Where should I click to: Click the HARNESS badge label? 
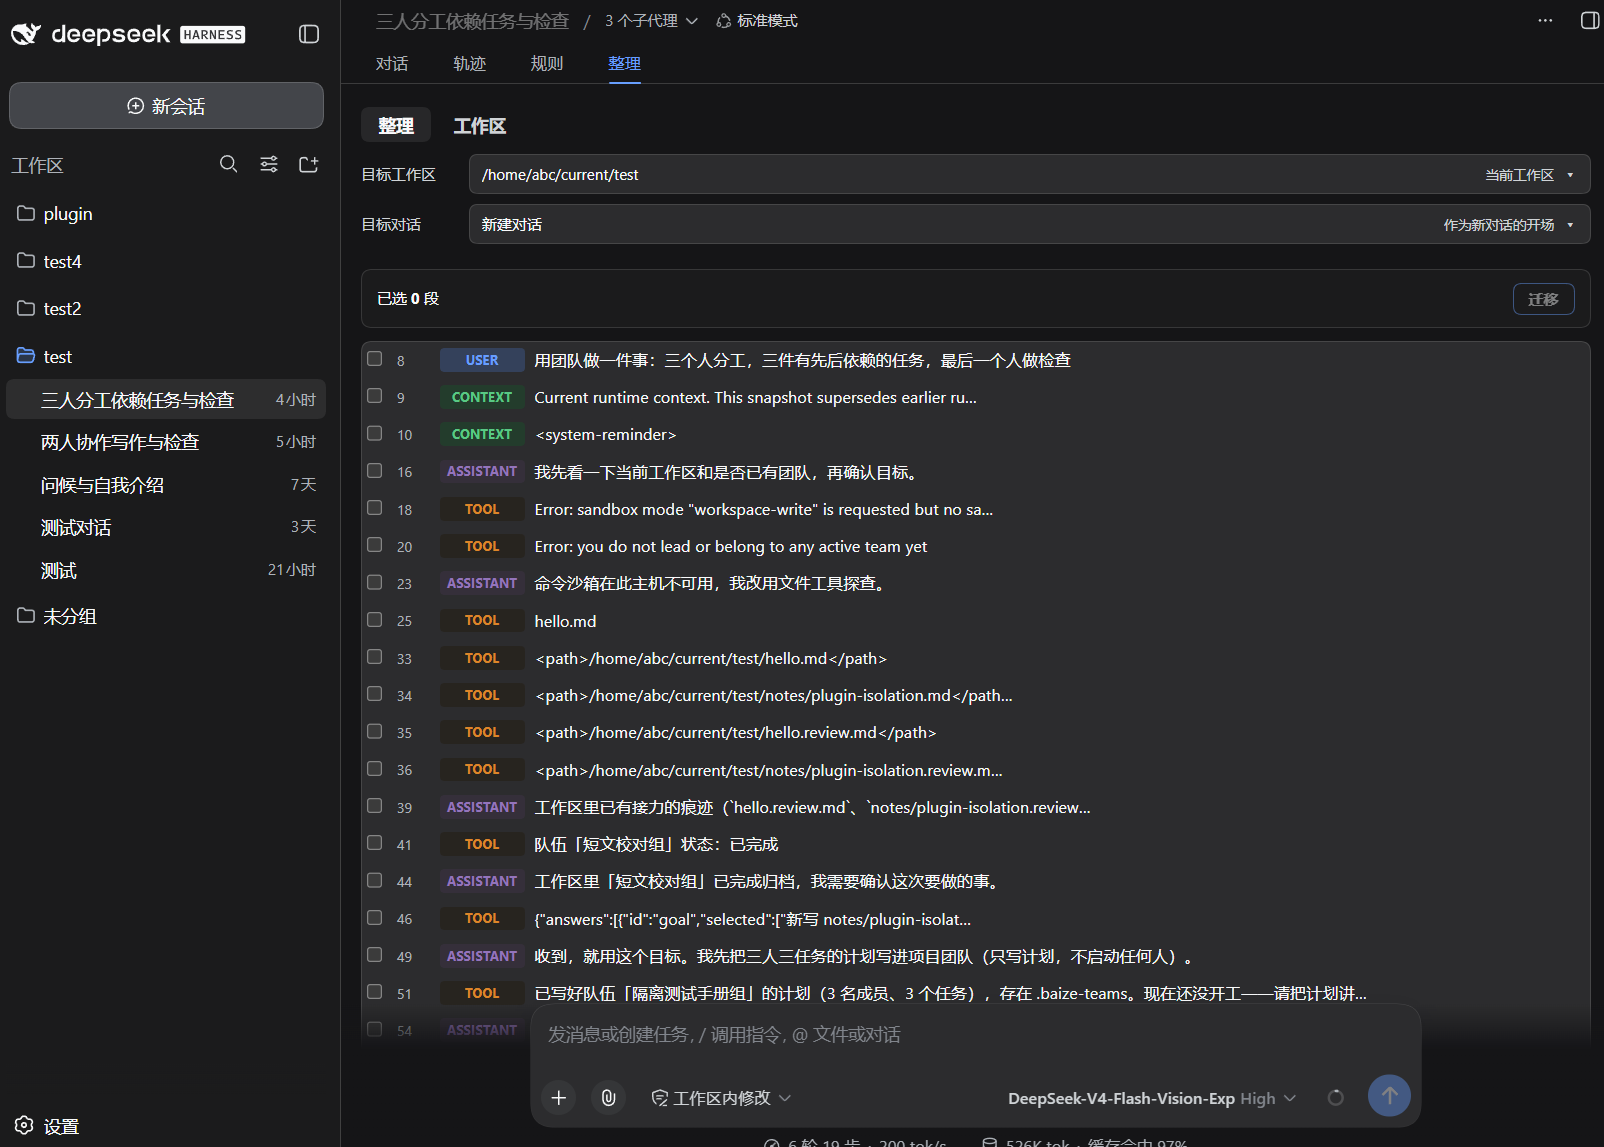[213, 34]
